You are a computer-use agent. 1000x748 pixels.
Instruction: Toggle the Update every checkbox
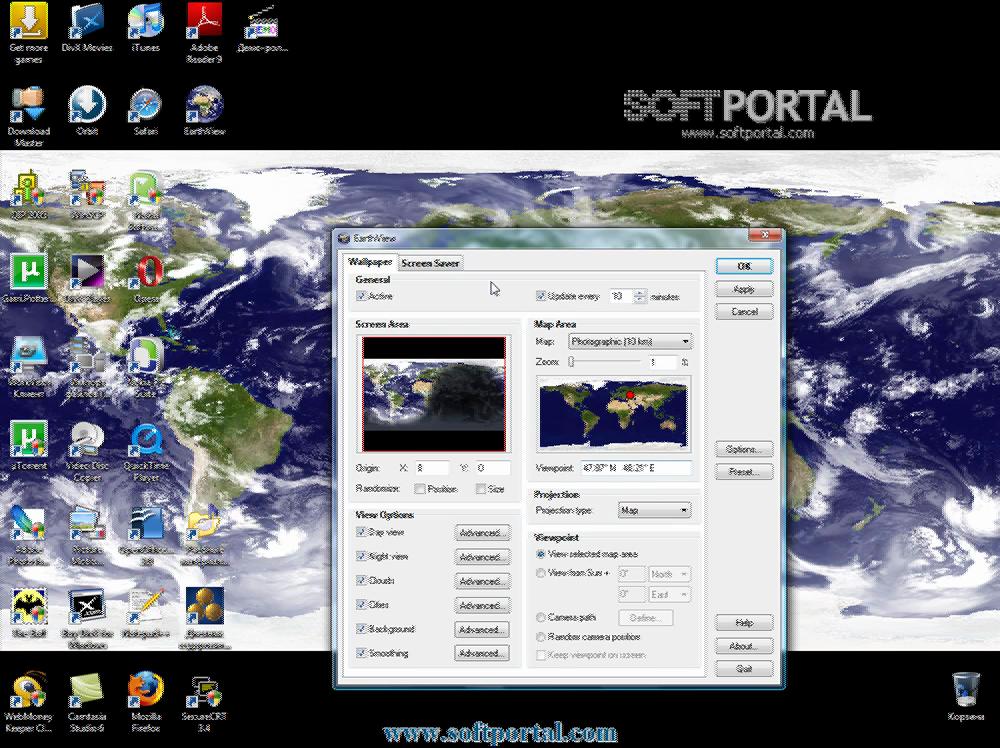540,296
